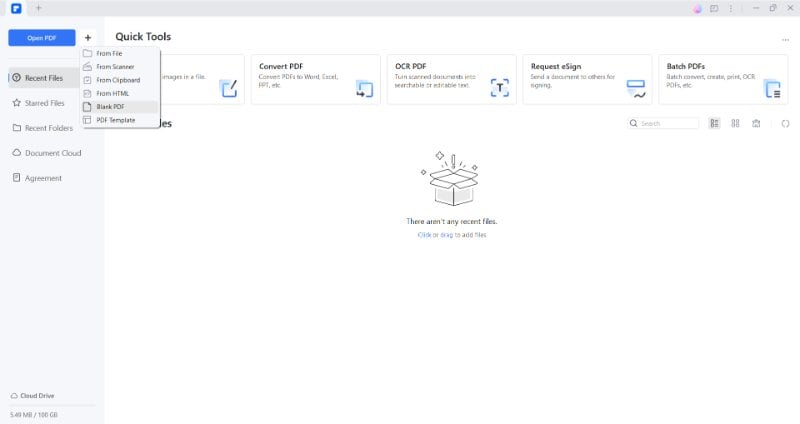800x424 pixels.
Task: Choose PDF Template menu entry
Action: tap(120, 120)
